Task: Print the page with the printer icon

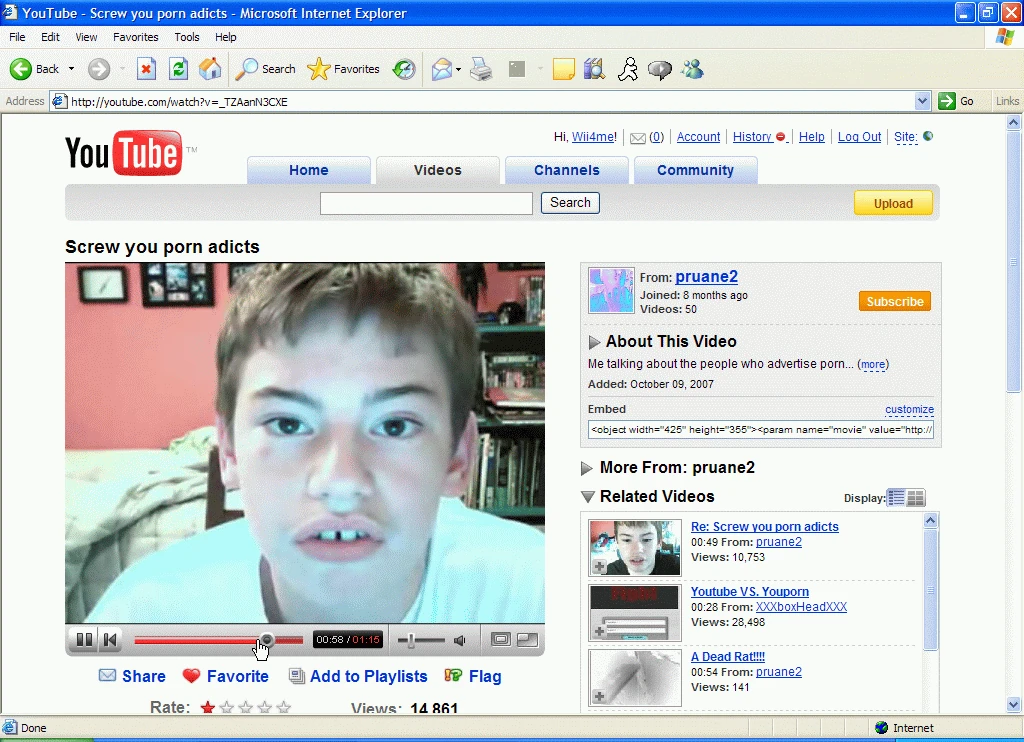Action: 481,69
